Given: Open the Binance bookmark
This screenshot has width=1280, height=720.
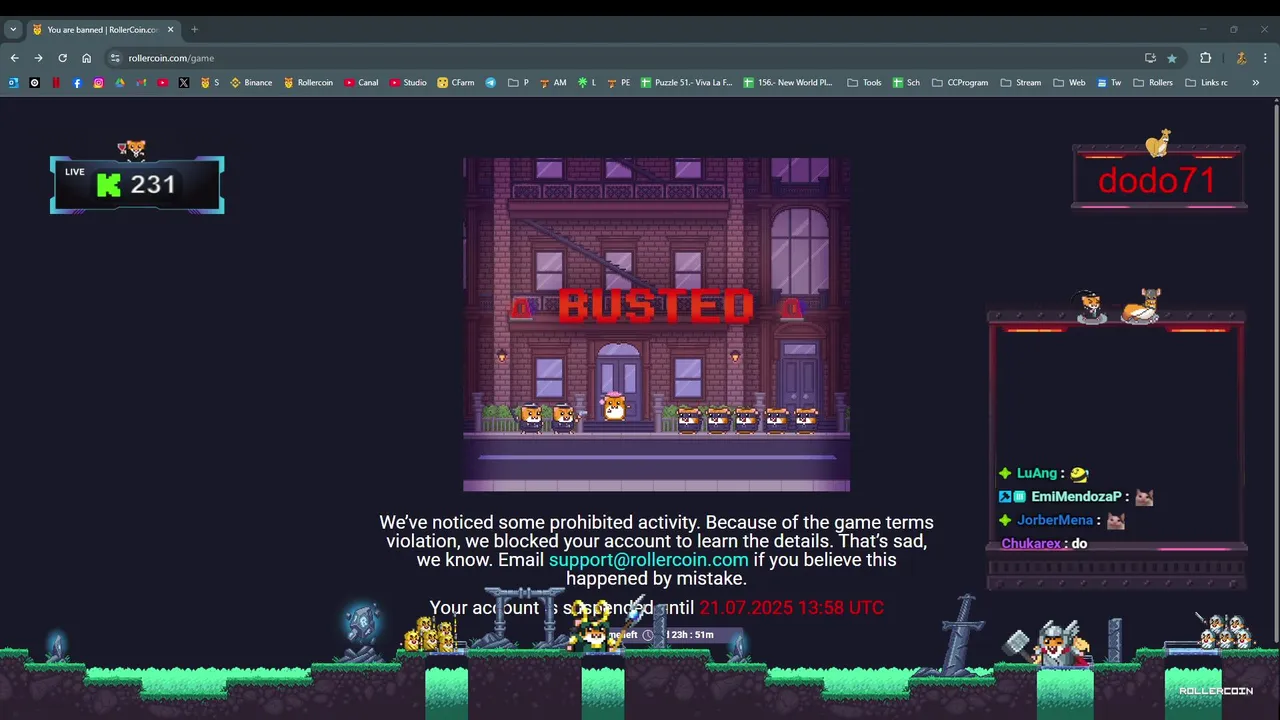Looking at the screenshot, I should [x=251, y=83].
